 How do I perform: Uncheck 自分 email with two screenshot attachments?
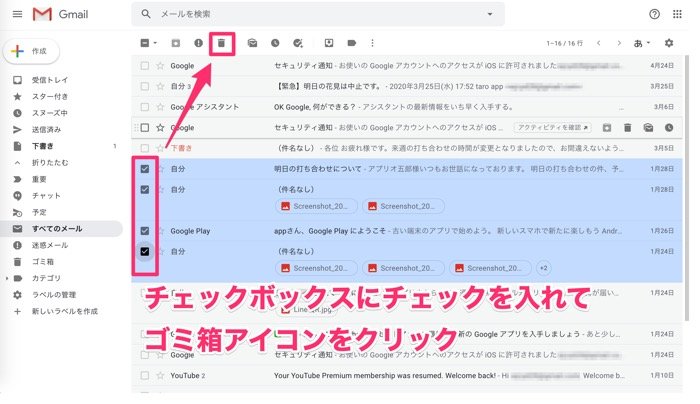click(x=145, y=189)
